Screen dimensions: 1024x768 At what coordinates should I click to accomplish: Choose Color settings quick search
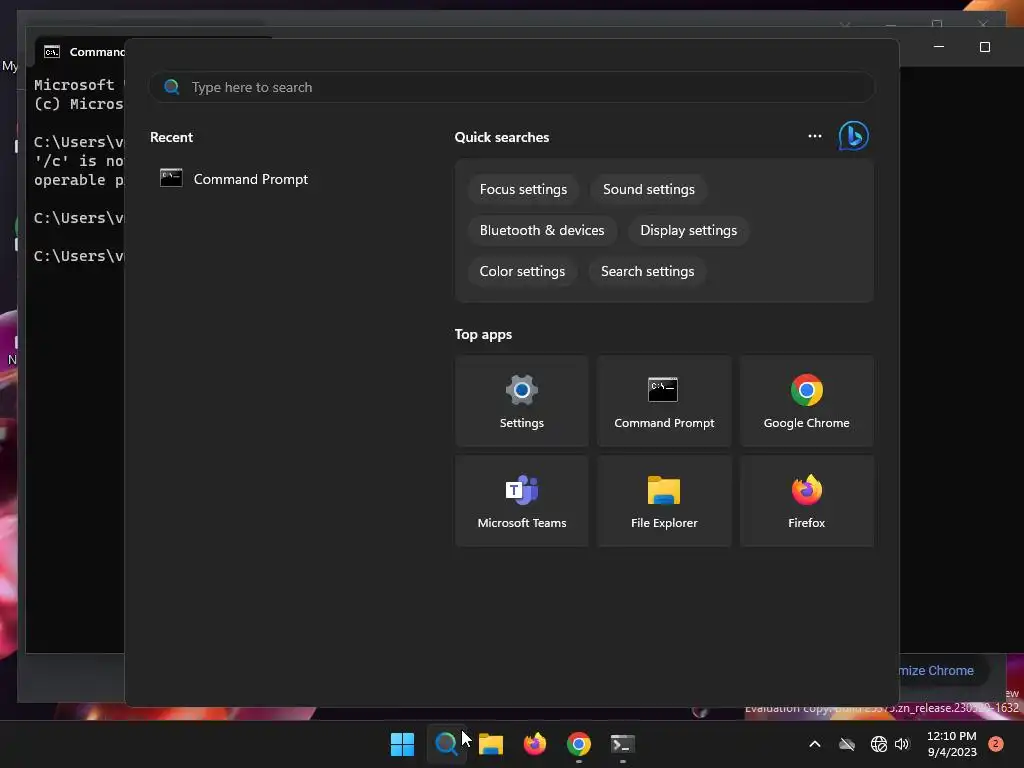click(x=522, y=272)
